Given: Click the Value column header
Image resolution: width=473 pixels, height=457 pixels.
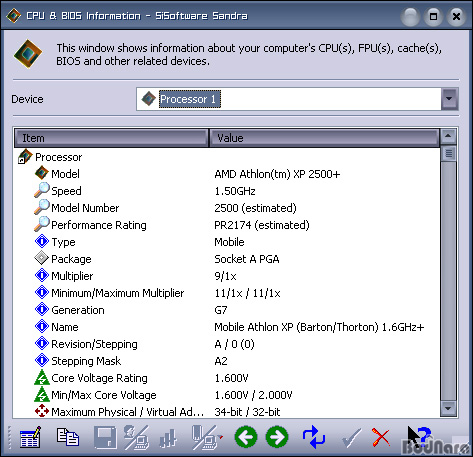Looking at the screenshot, I should click(324, 138).
